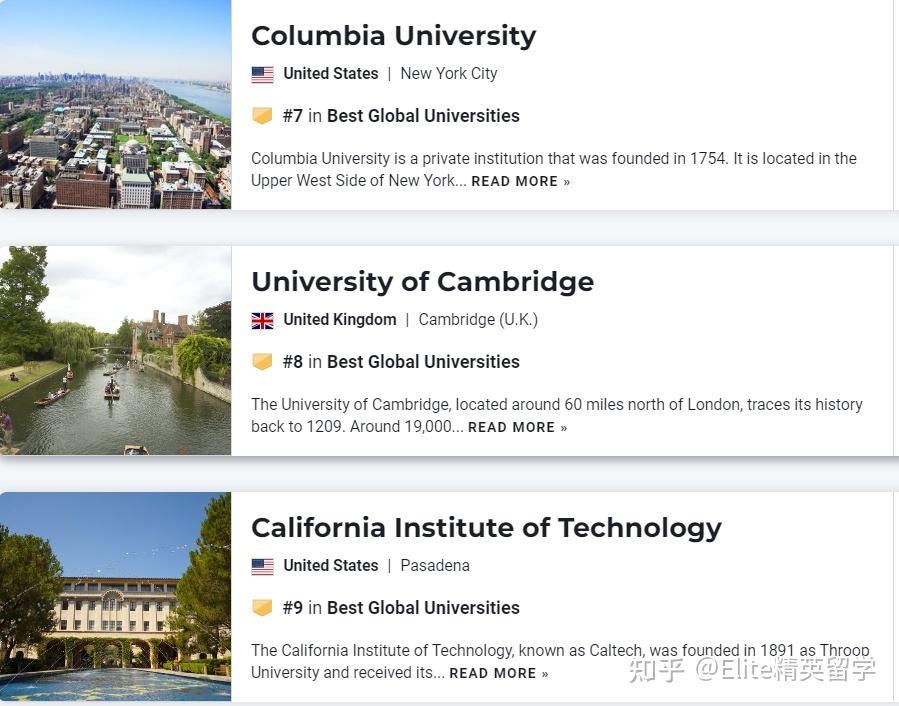Click READ MORE under Columbia University description
The height and width of the screenshot is (706, 899).
coord(514,181)
